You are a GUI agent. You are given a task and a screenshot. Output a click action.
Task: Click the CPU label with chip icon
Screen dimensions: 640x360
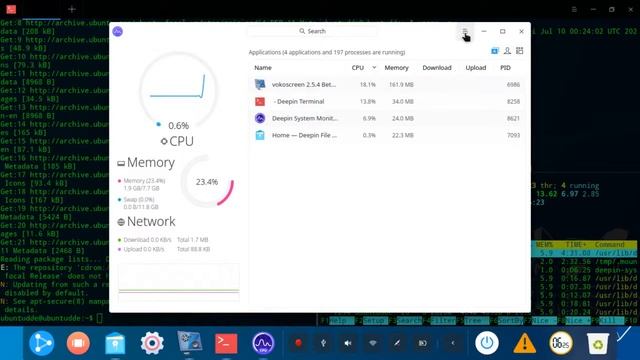click(x=177, y=141)
